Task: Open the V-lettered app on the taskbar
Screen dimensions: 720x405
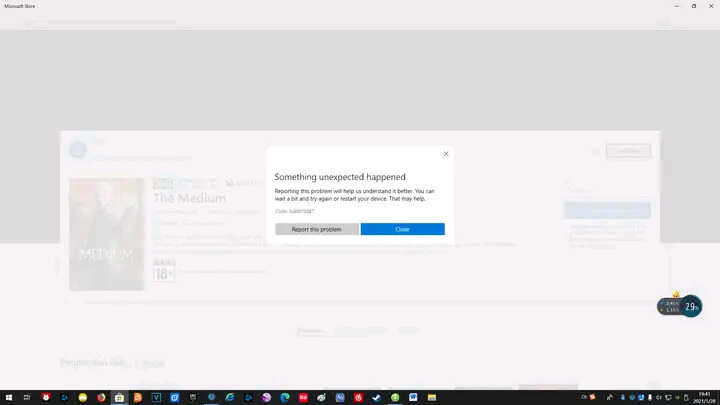Action: tap(156, 397)
